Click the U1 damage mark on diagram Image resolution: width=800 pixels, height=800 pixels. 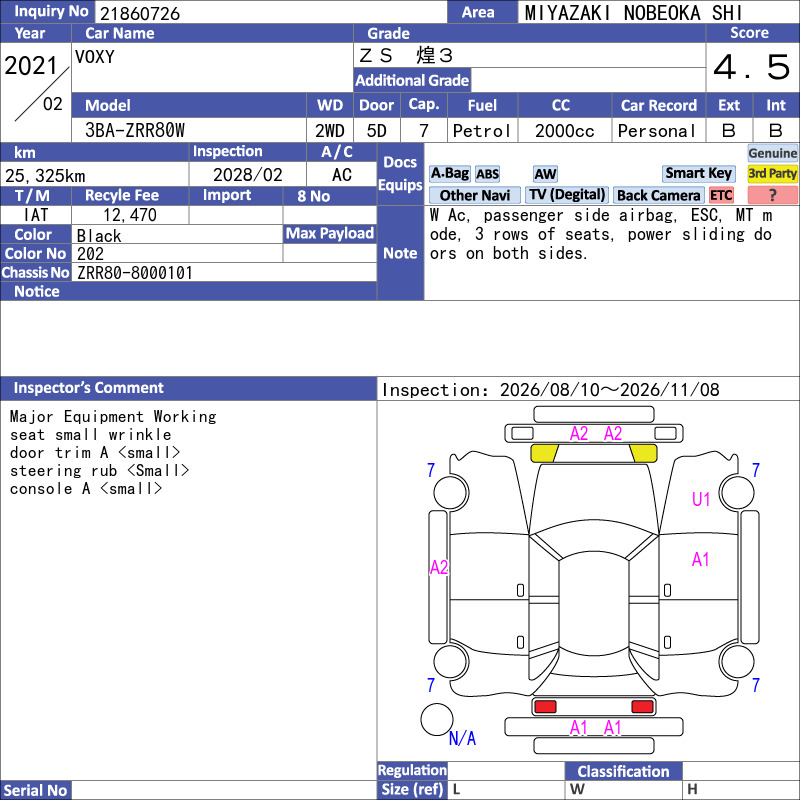click(x=701, y=499)
